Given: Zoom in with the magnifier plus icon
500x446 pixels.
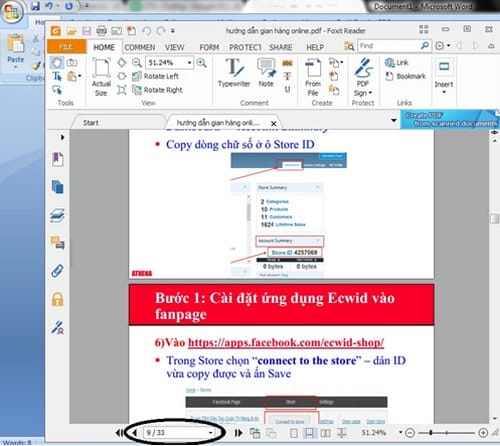Looking at the screenshot, I should tap(201, 63).
